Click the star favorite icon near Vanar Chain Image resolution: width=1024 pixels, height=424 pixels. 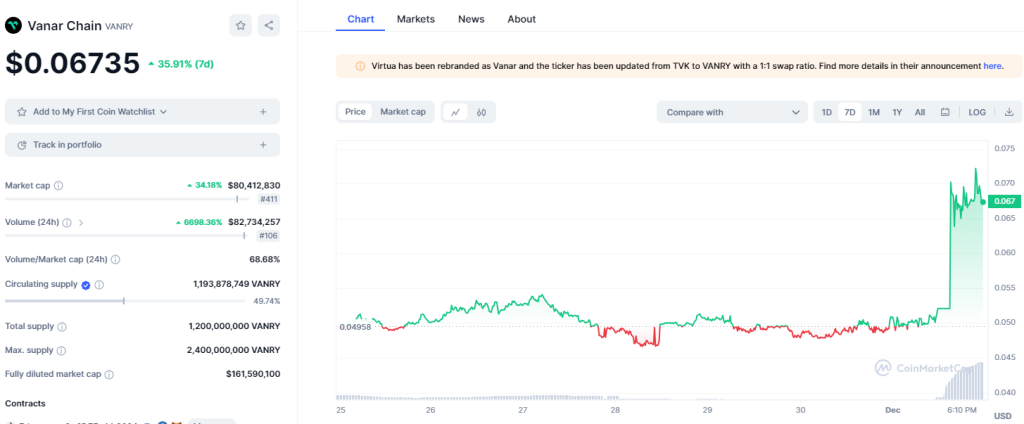[240, 25]
